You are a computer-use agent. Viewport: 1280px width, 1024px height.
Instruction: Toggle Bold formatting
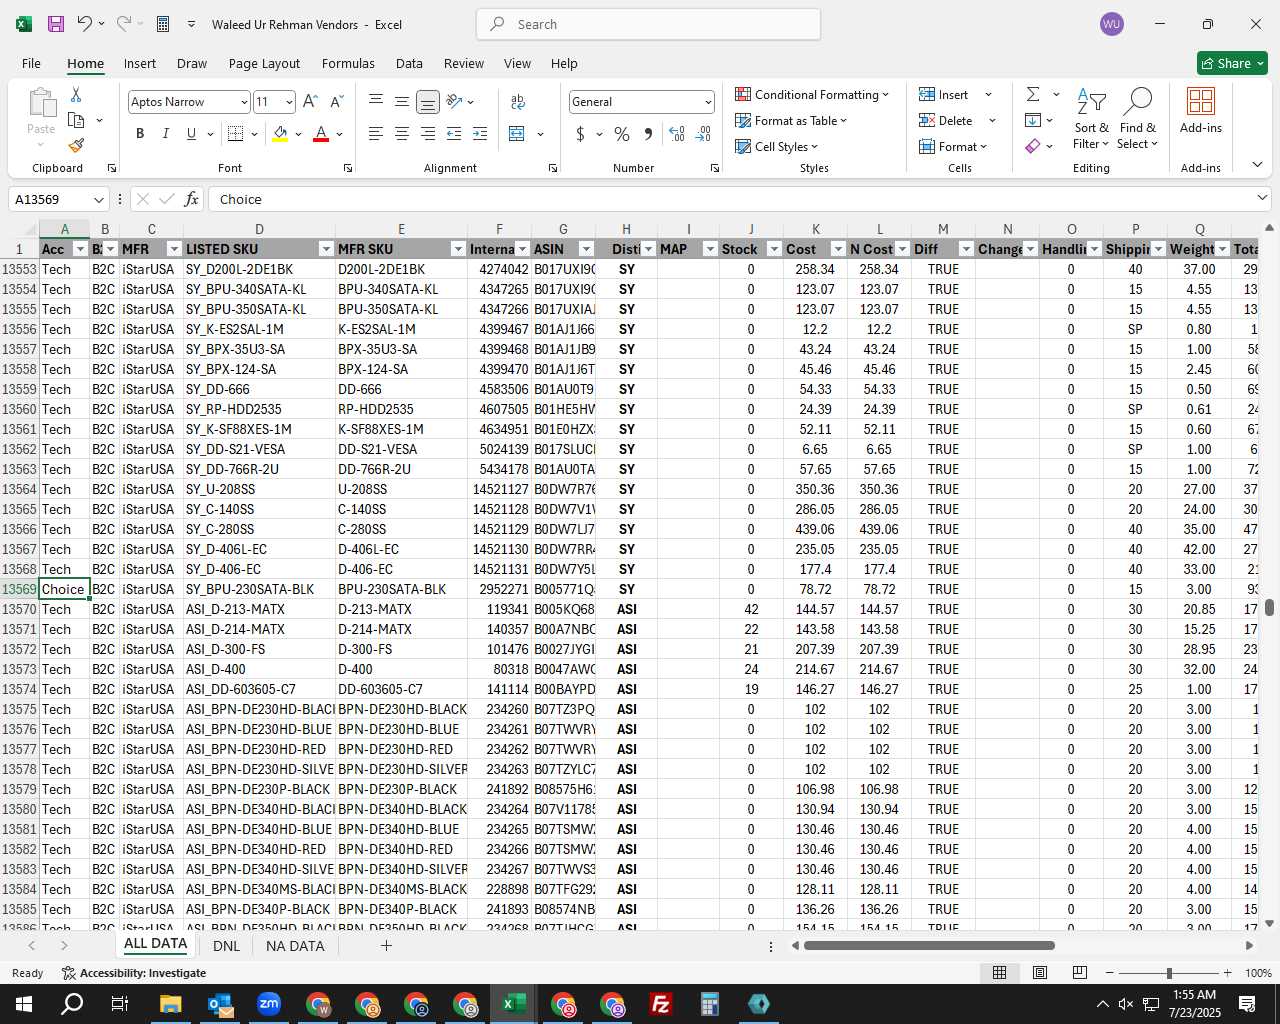[140, 133]
